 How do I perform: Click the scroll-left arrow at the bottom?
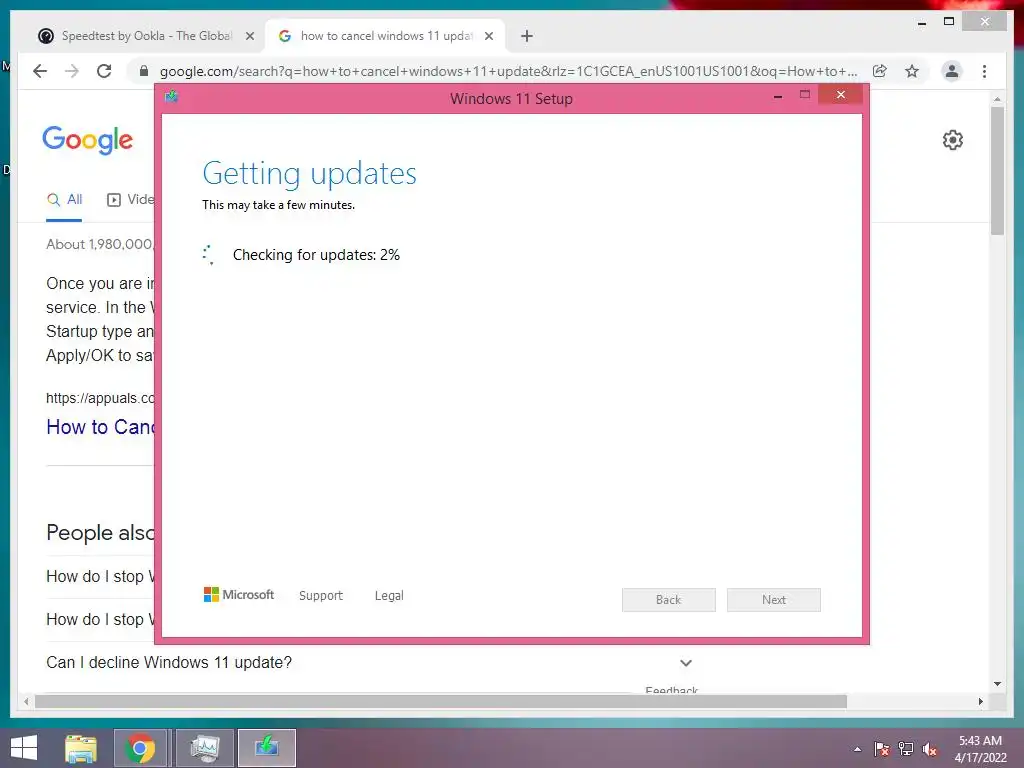pos(26,701)
